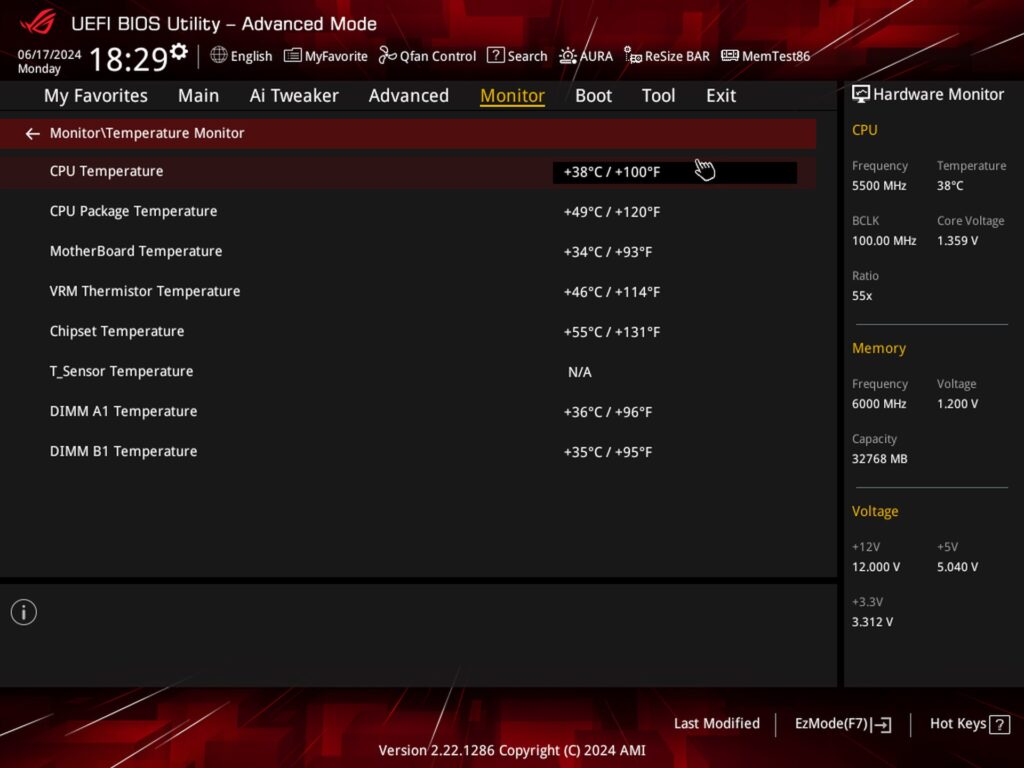Click the ROG logo icon
The width and height of the screenshot is (1024, 768).
38,23
